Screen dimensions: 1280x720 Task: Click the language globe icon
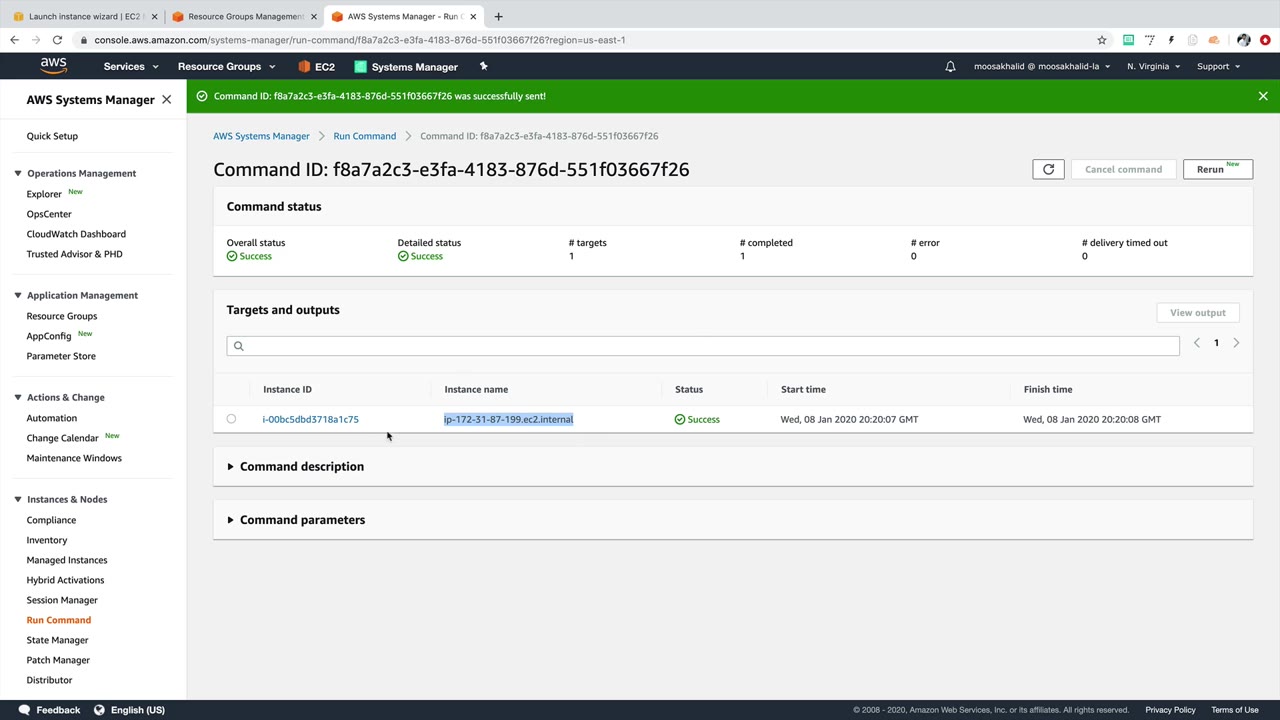point(99,710)
